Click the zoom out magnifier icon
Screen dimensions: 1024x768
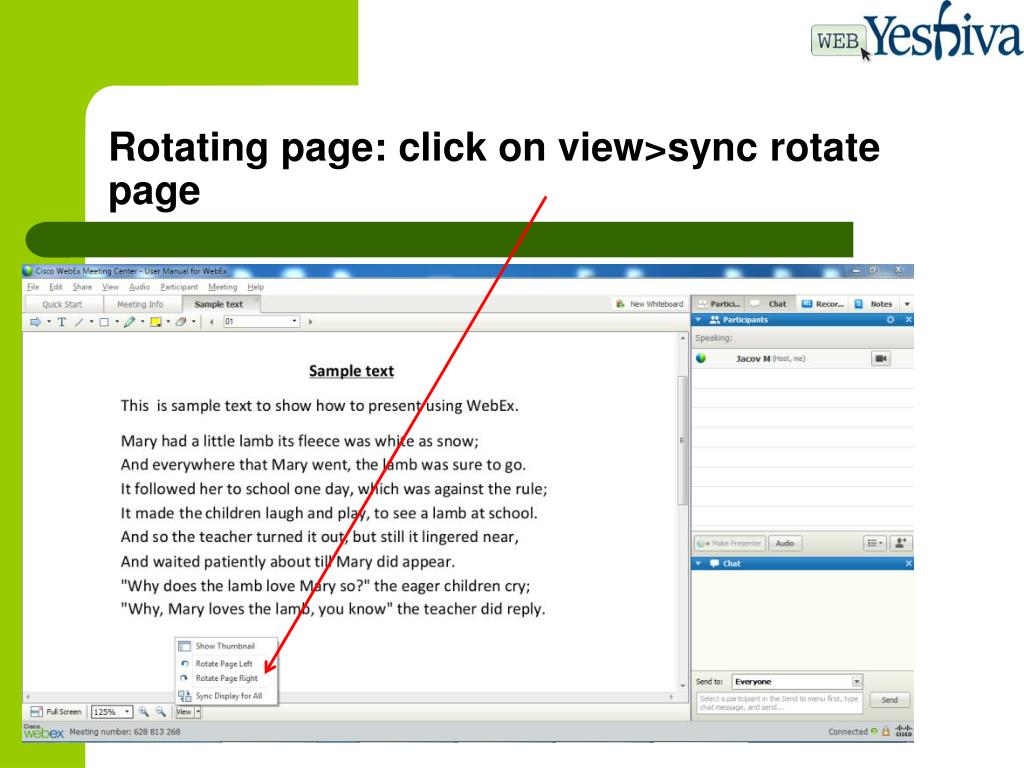(x=161, y=712)
